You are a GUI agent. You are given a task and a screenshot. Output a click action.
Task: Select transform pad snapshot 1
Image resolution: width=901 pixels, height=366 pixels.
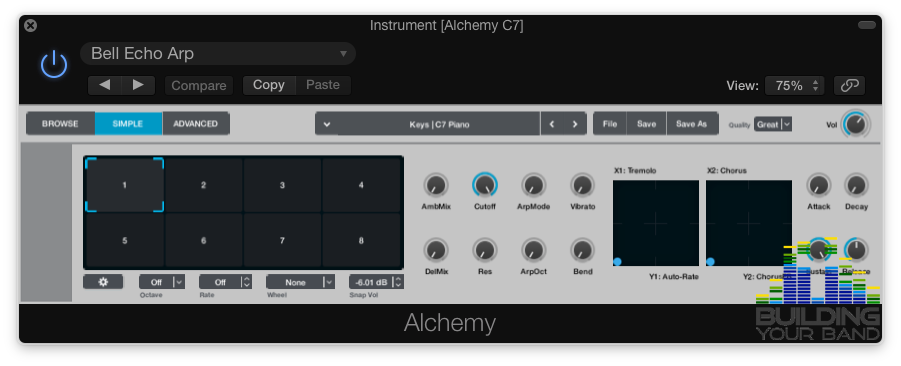pos(125,185)
